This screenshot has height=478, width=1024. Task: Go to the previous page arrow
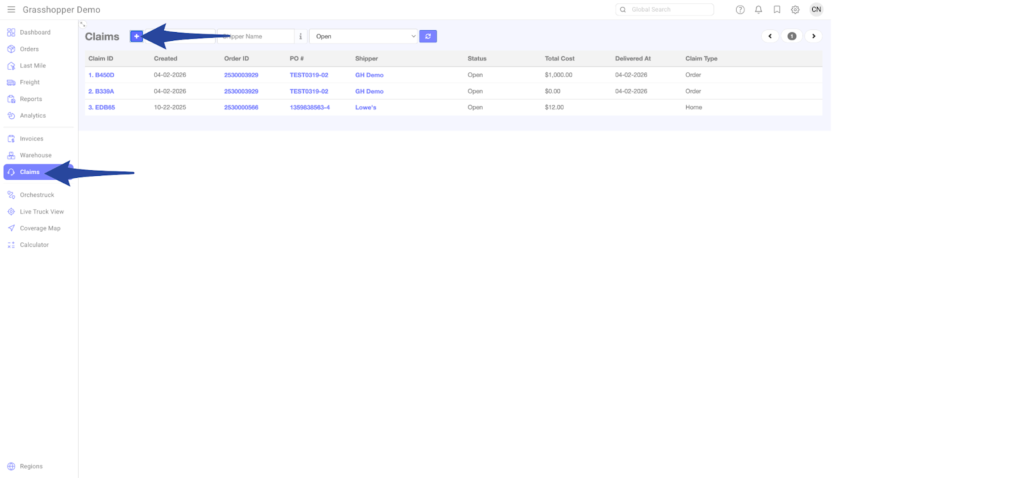[770, 36]
